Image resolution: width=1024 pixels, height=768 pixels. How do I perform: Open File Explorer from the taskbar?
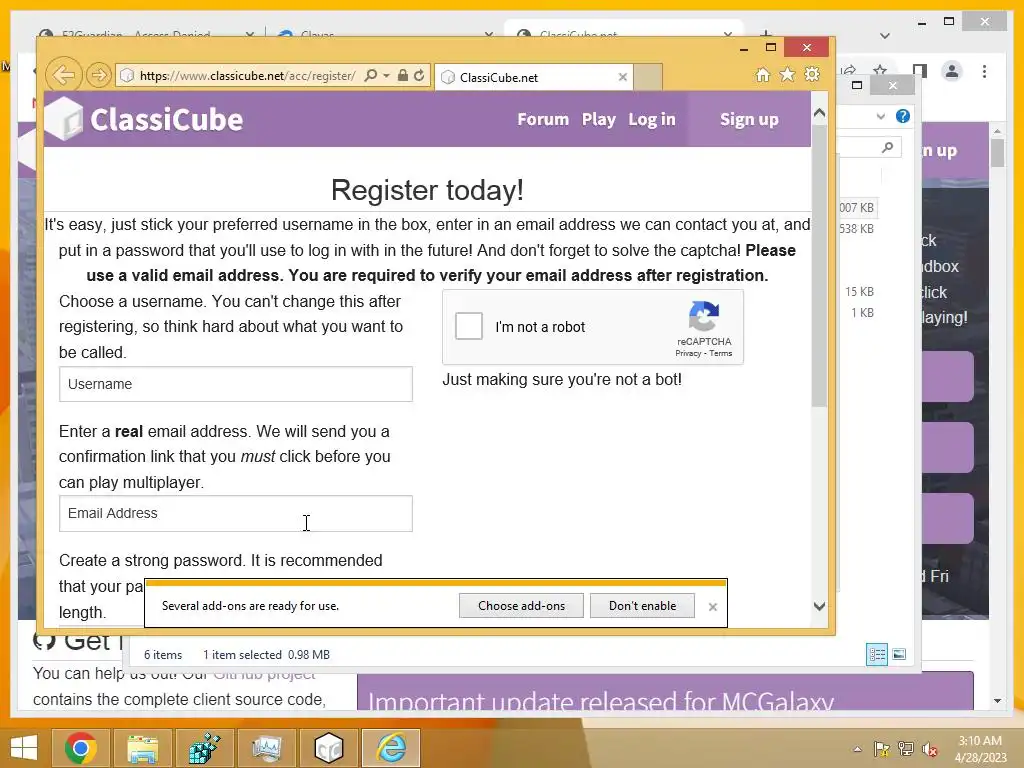point(142,748)
